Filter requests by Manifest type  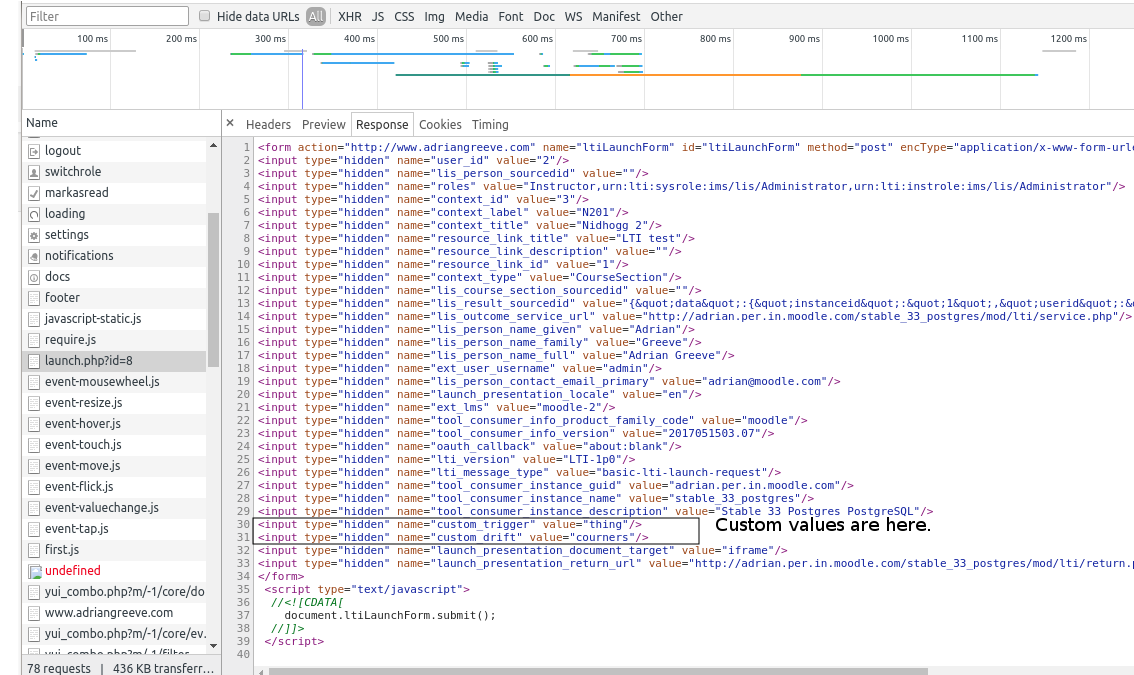tap(616, 17)
